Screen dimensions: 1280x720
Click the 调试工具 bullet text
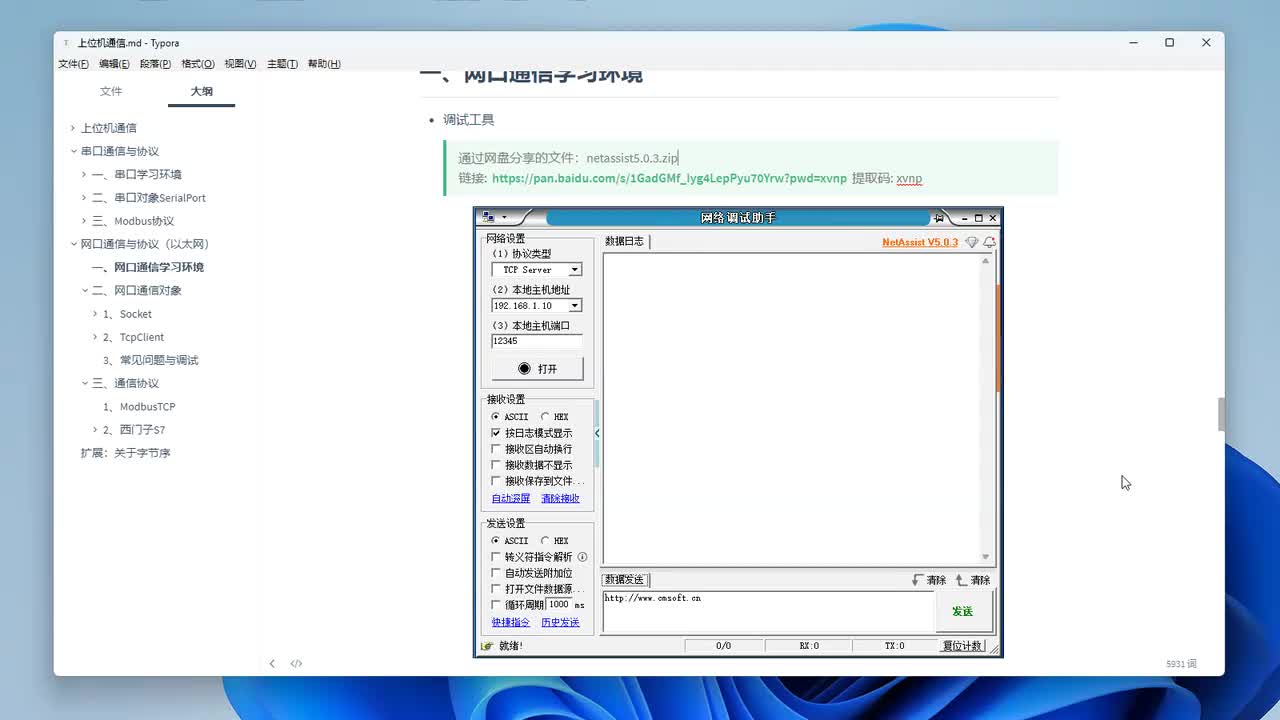pos(469,120)
